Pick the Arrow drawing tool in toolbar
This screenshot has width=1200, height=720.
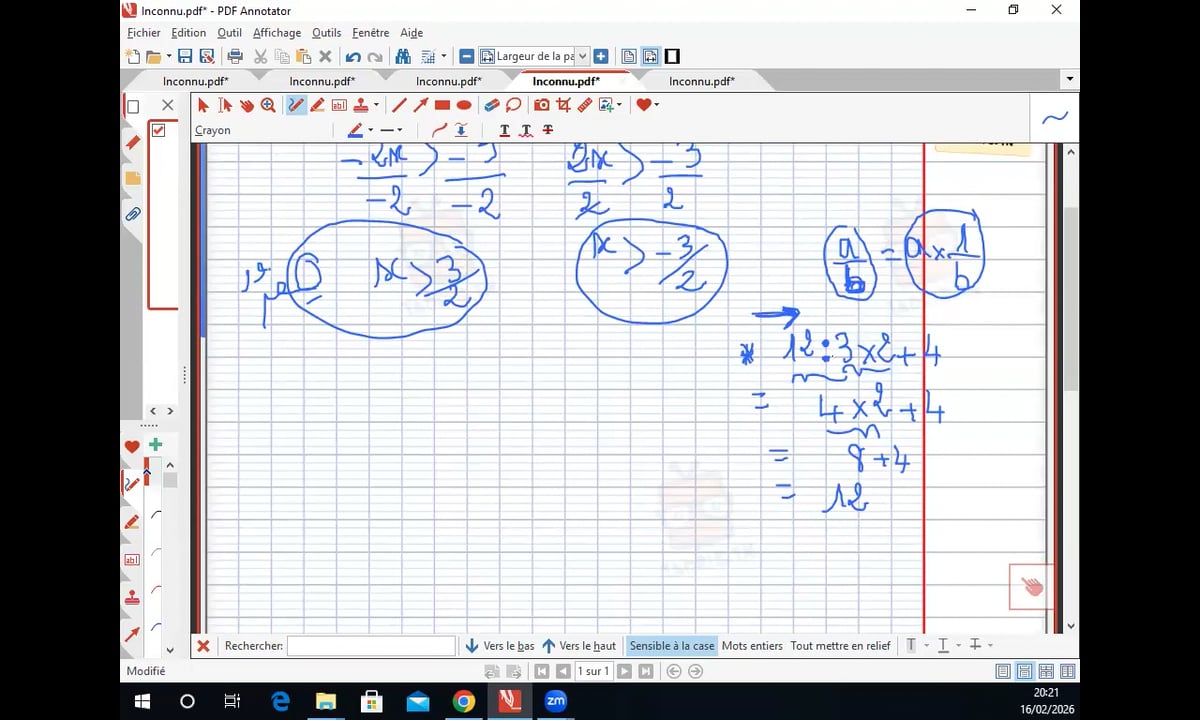tap(421, 105)
